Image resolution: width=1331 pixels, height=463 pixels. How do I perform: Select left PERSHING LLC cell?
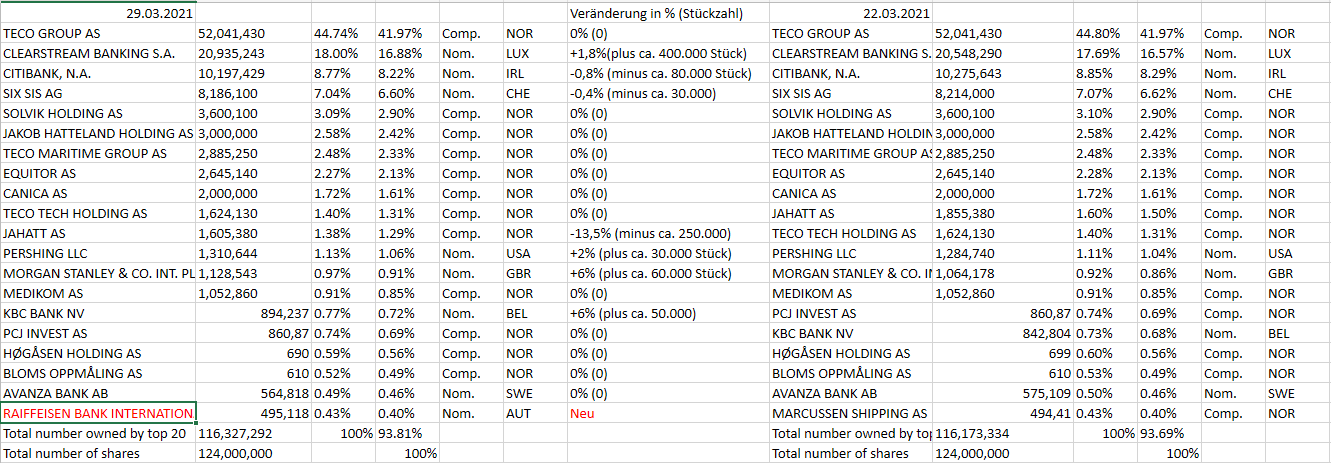[x=46, y=253]
